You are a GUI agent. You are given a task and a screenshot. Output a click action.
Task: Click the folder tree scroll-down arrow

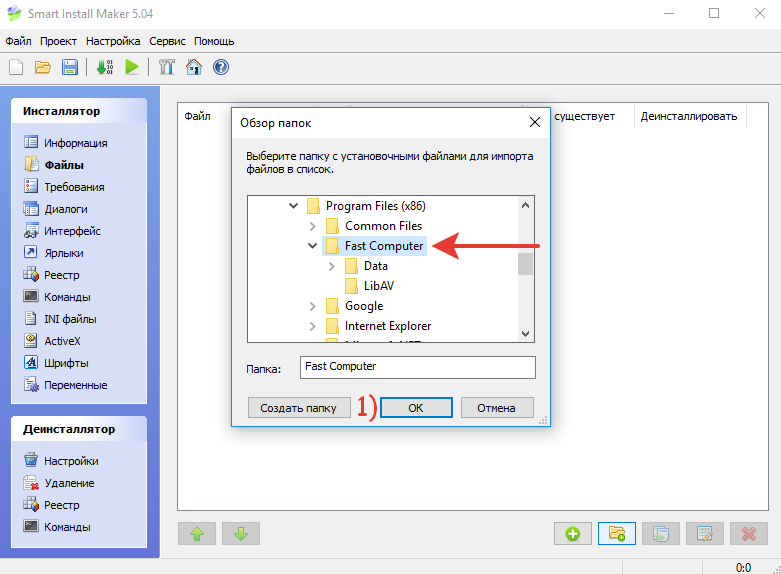click(x=525, y=334)
